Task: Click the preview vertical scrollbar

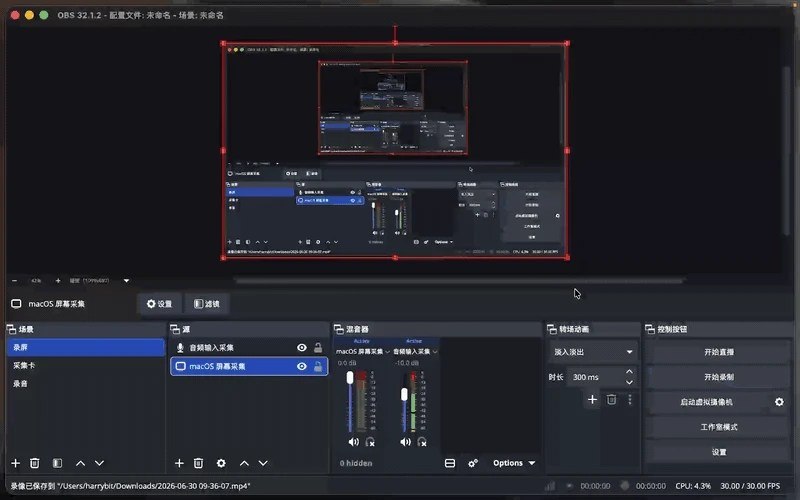Action: pyautogui.click(x=787, y=151)
